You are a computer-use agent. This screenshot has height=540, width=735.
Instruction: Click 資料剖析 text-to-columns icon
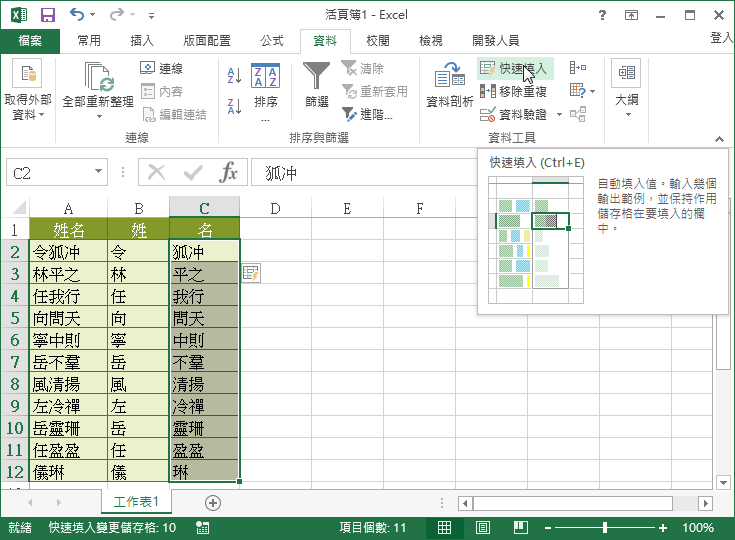tap(450, 75)
